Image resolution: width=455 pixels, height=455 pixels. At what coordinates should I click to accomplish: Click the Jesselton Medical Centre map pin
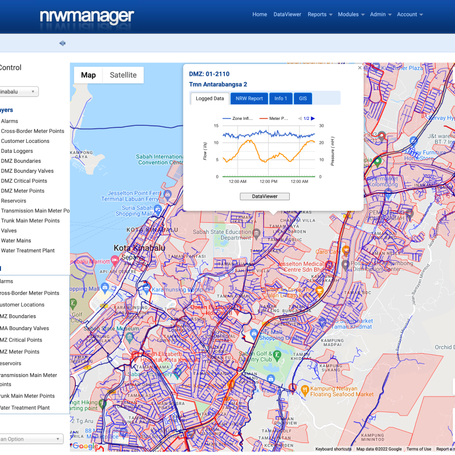tap(329, 265)
